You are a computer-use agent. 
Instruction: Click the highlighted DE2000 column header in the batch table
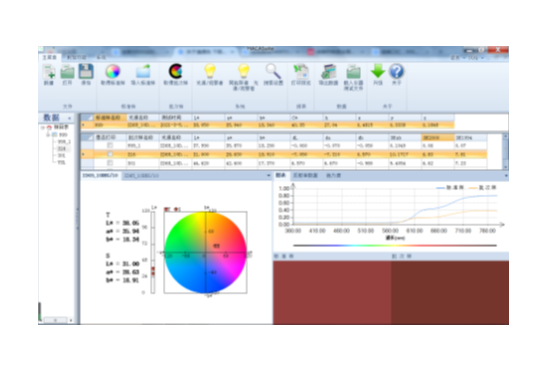pyautogui.click(x=437, y=138)
